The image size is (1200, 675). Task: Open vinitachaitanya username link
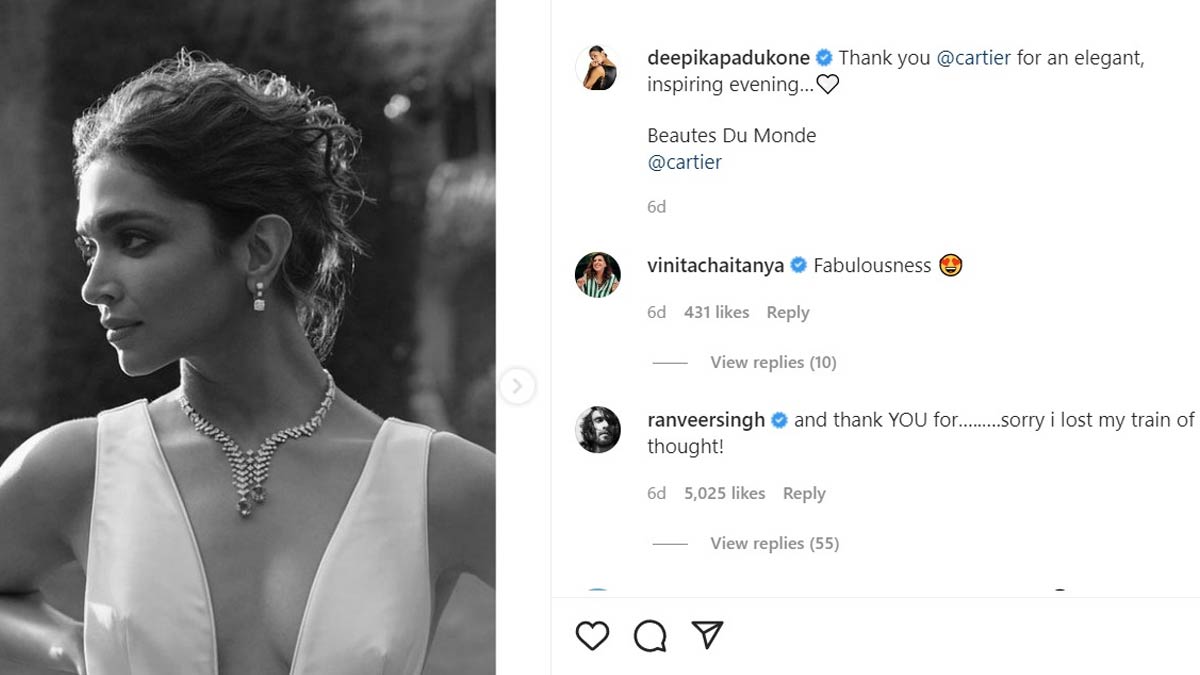coord(715,265)
